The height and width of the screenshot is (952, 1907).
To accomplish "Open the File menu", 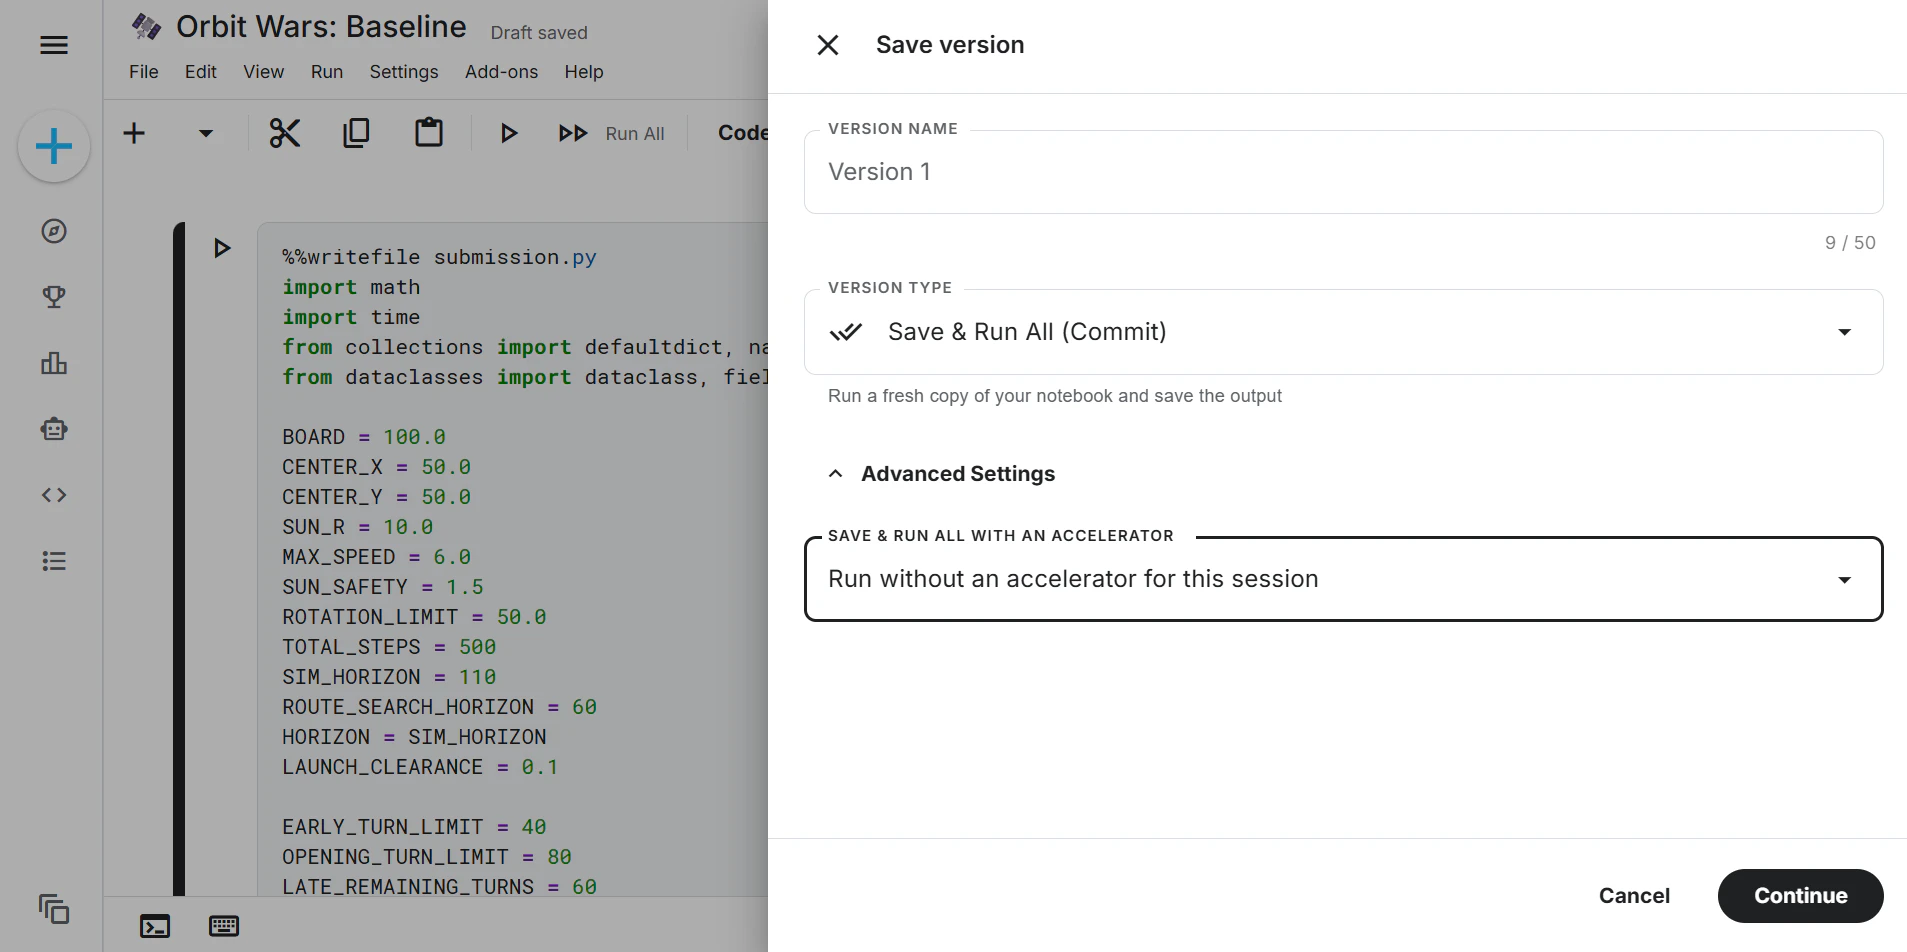I will [x=144, y=72].
